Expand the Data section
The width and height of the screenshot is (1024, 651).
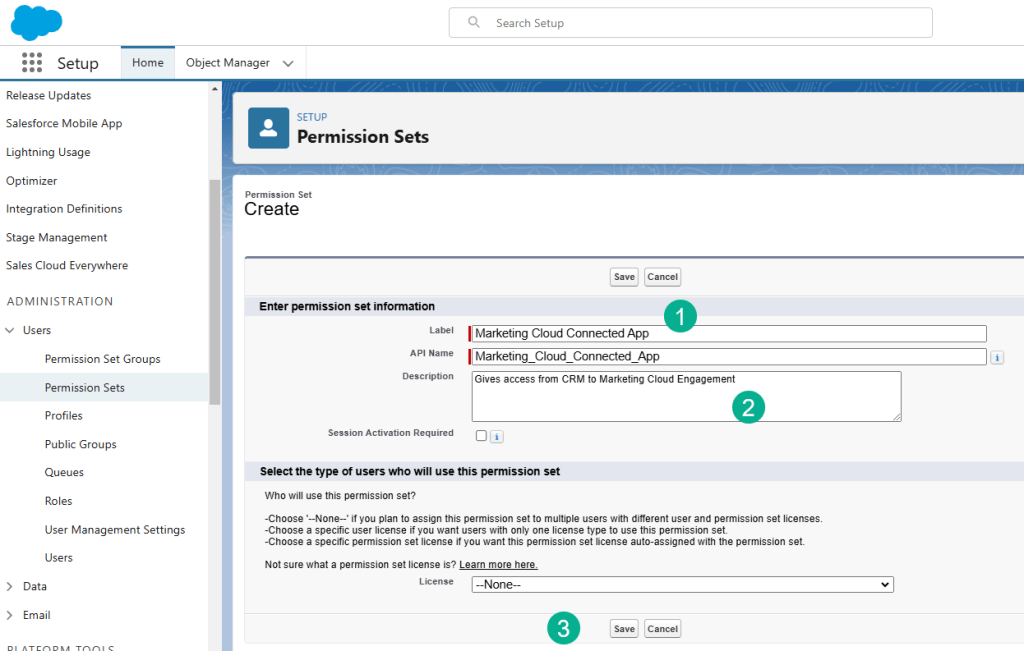coord(11,586)
